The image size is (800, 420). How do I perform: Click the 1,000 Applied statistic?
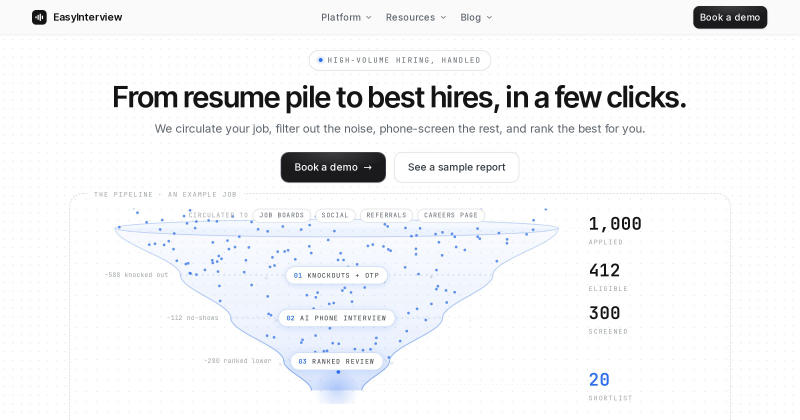(x=615, y=230)
